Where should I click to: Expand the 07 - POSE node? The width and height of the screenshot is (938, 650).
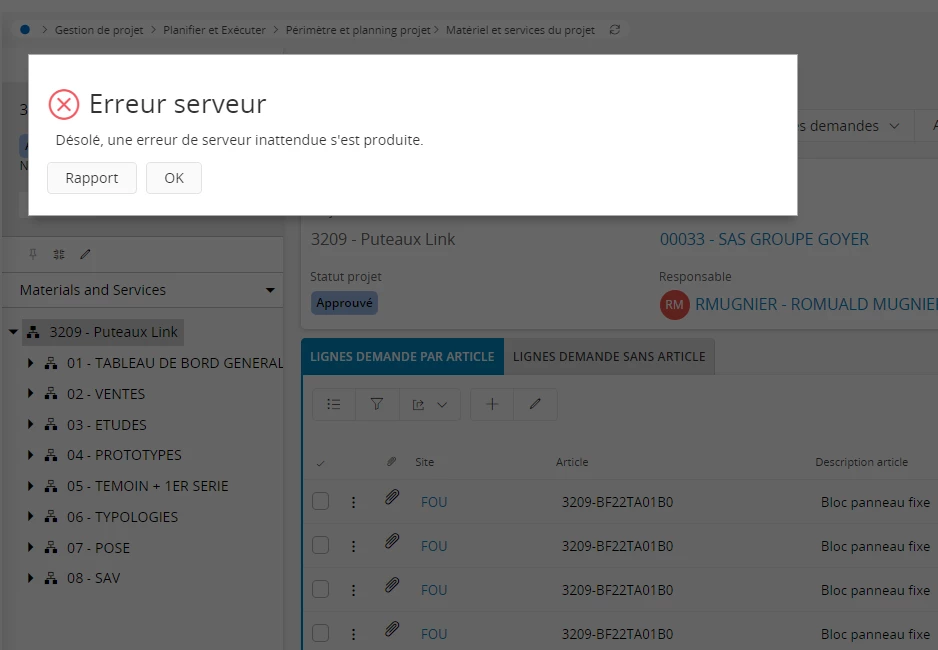point(30,547)
